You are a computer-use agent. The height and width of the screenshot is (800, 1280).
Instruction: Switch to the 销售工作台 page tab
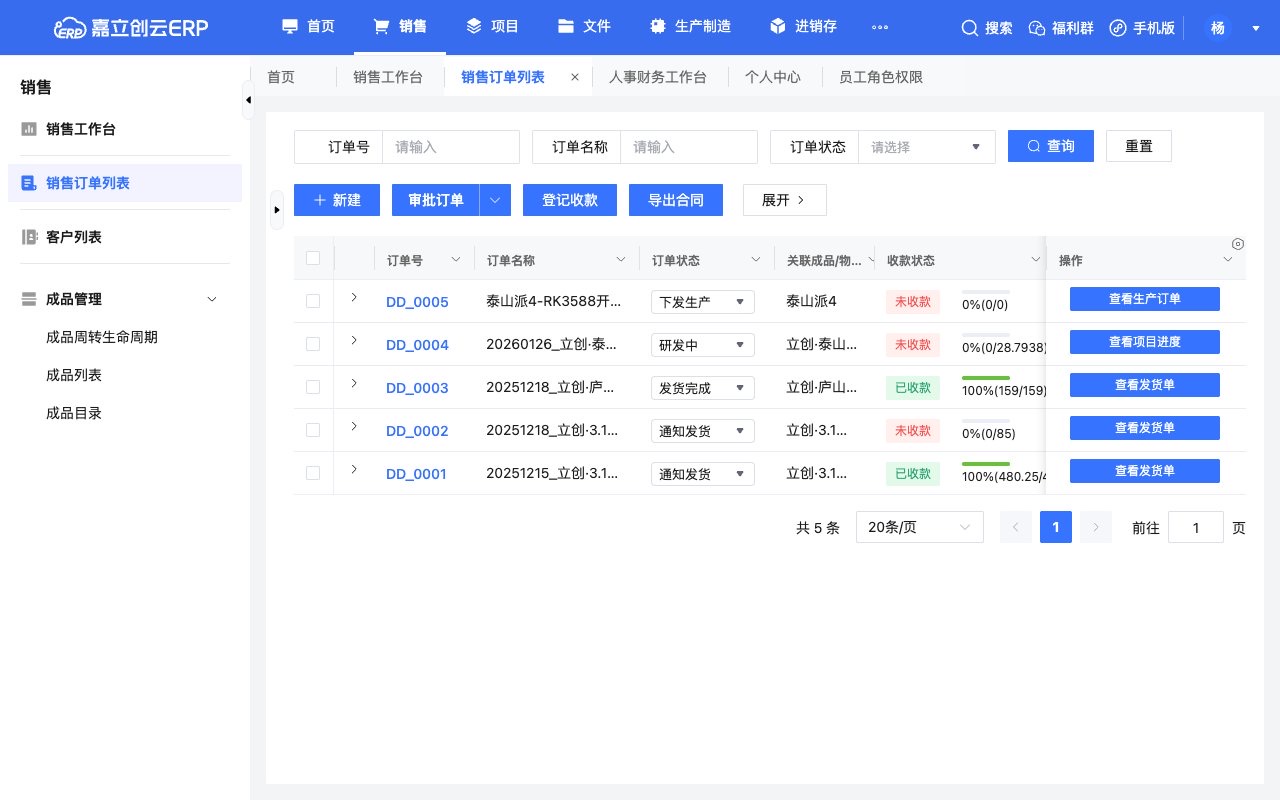[x=387, y=77]
